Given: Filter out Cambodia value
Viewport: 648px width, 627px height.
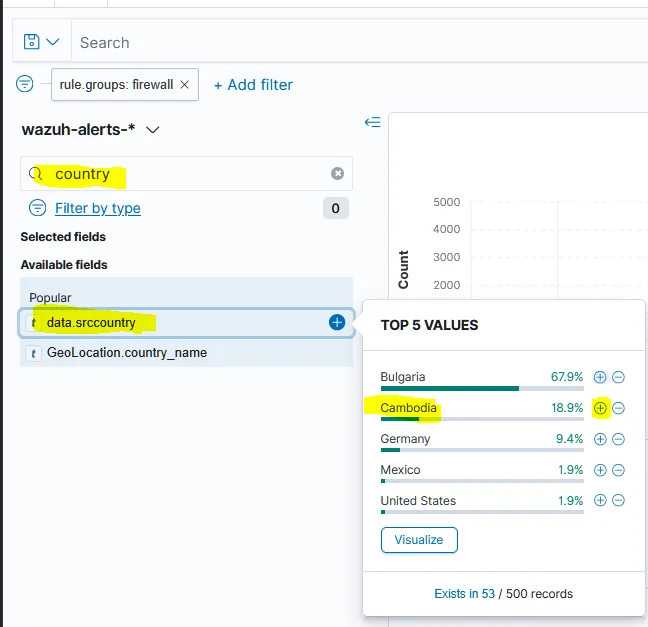Looking at the screenshot, I should (618, 408).
